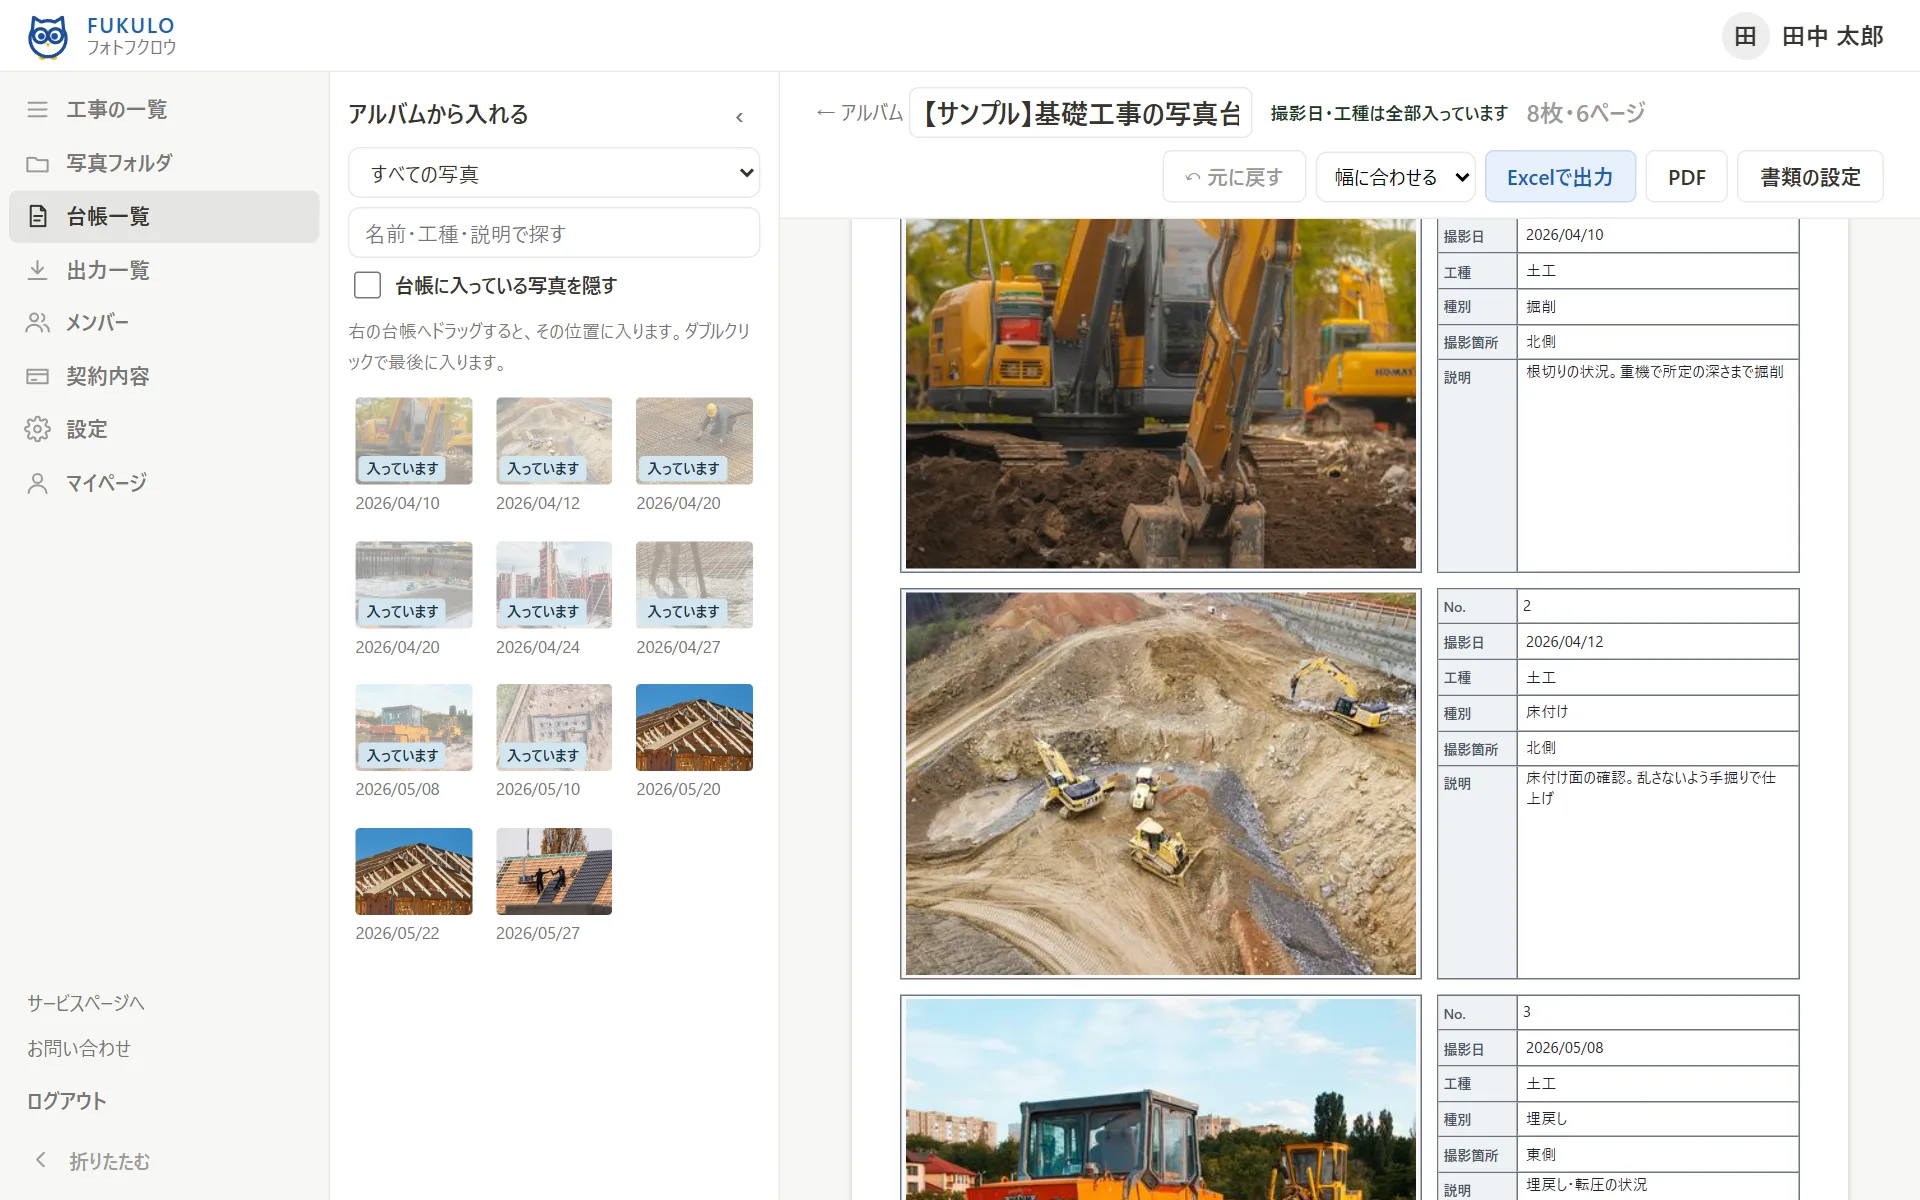Click the No. 2 aerial excavation photo
Image resolution: width=1920 pixels, height=1200 pixels.
pyautogui.click(x=1160, y=783)
